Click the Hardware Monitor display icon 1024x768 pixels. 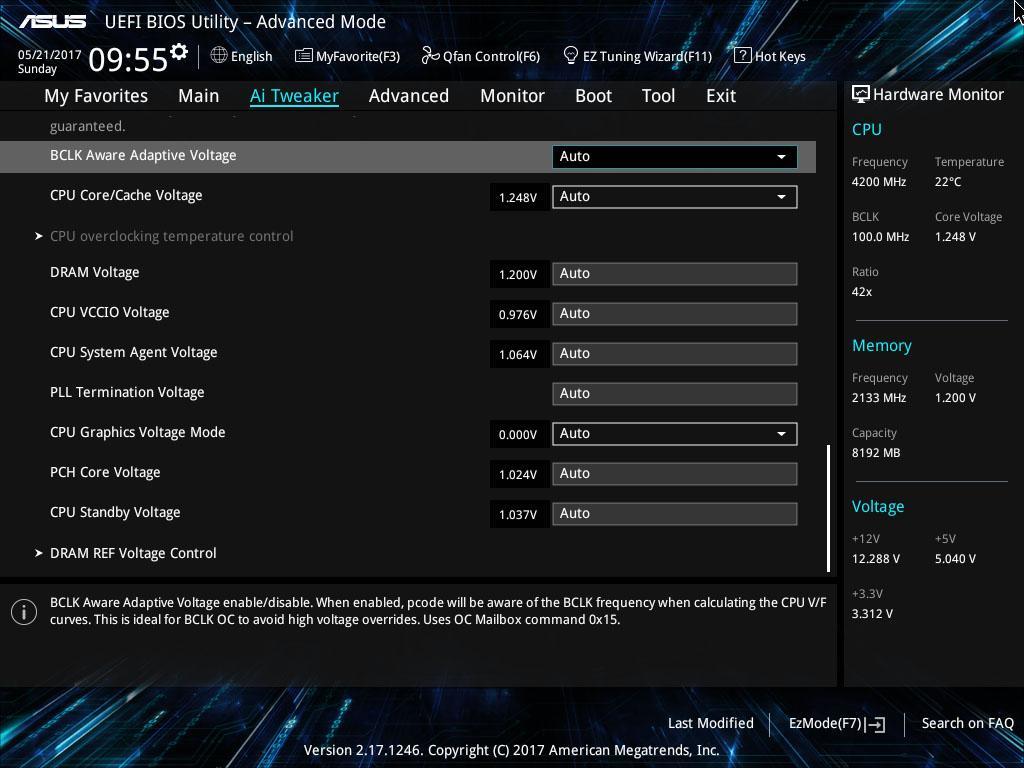861,95
